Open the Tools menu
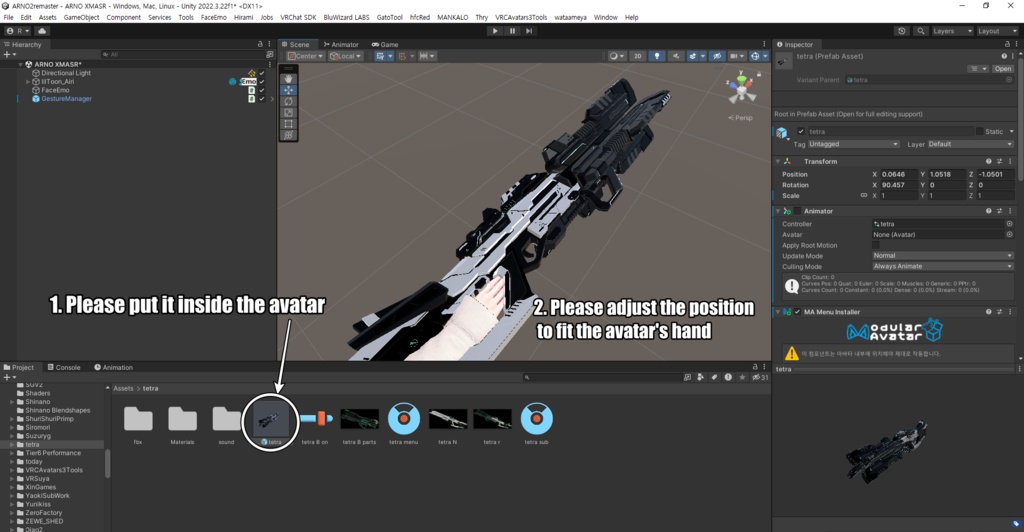 click(x=186, y=18)
